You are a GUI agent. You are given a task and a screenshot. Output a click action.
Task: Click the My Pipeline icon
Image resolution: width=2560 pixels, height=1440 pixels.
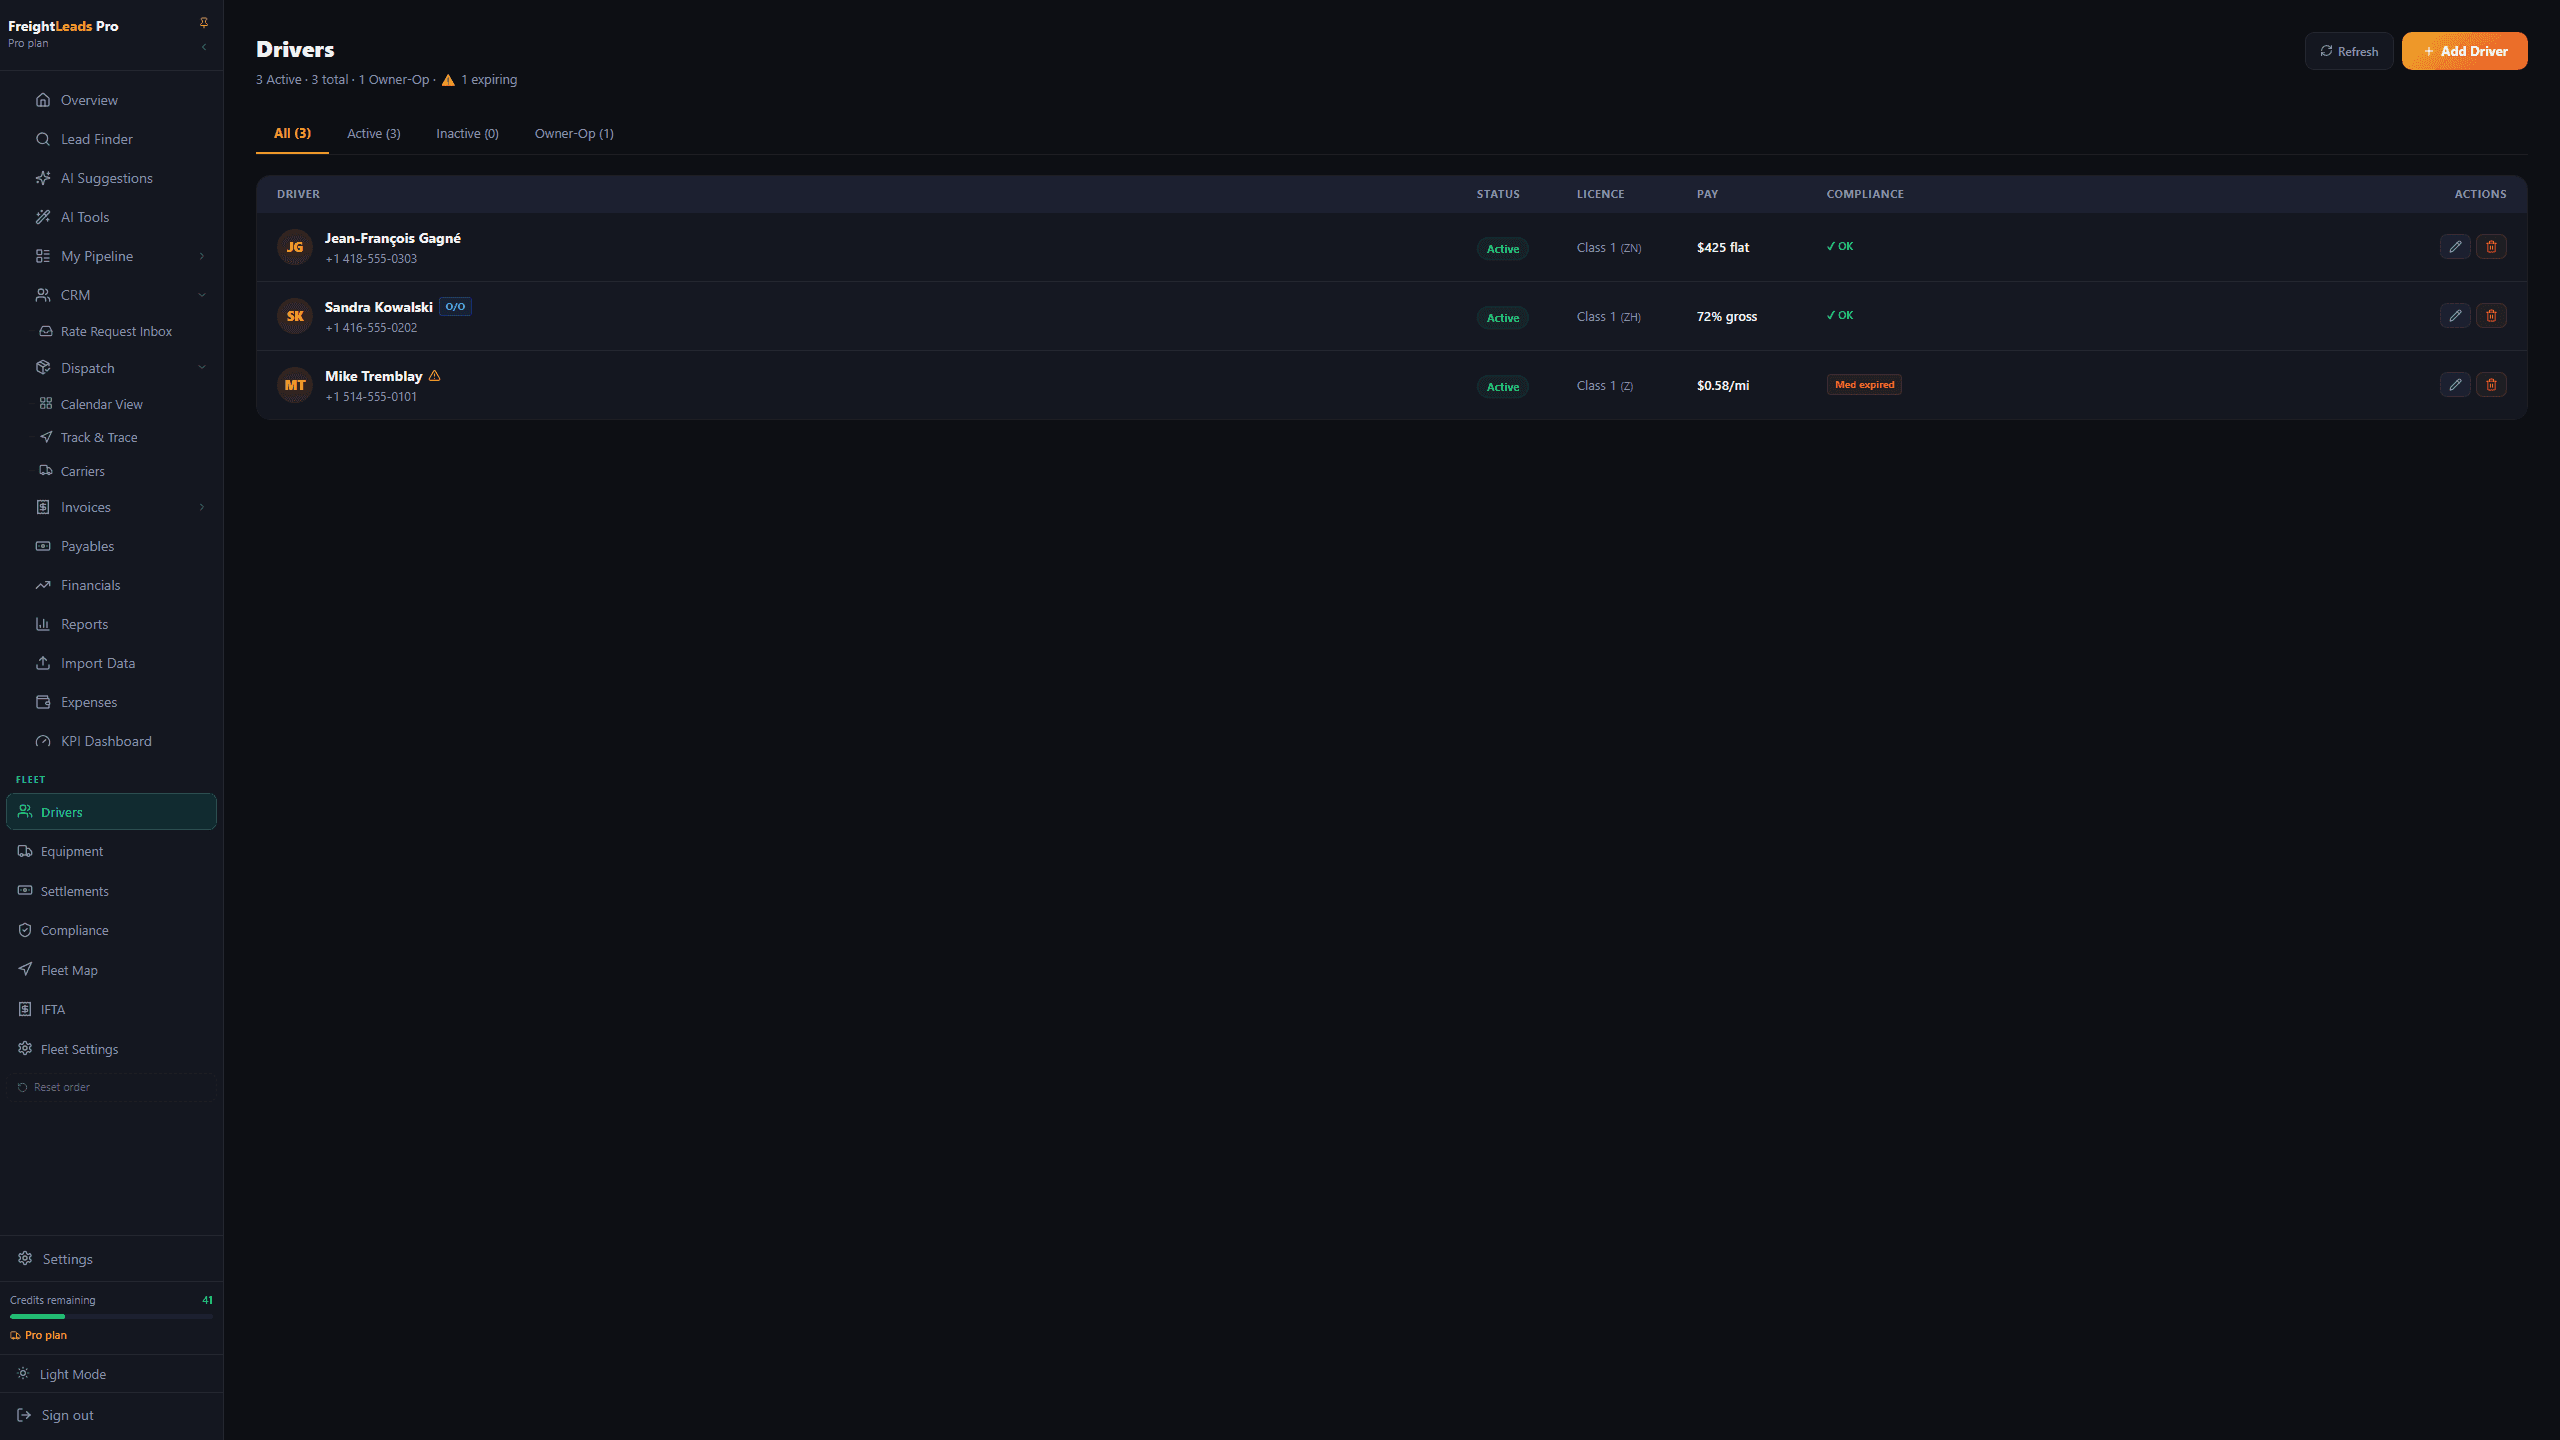[x=43, y=256]
